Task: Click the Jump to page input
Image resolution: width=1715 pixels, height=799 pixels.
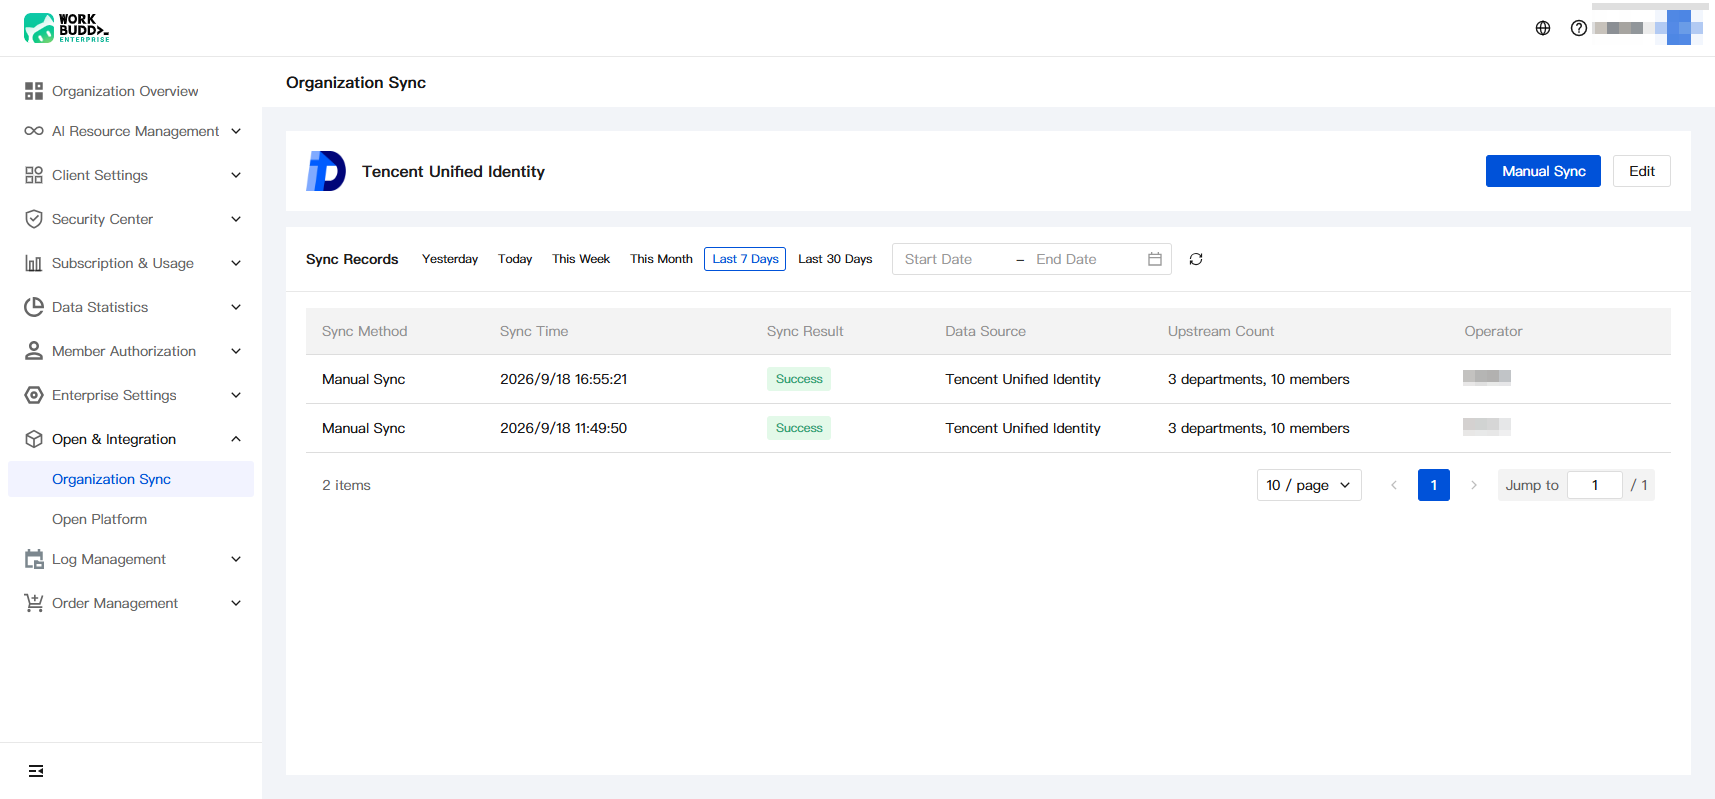Action: (x=1595, y=485)
